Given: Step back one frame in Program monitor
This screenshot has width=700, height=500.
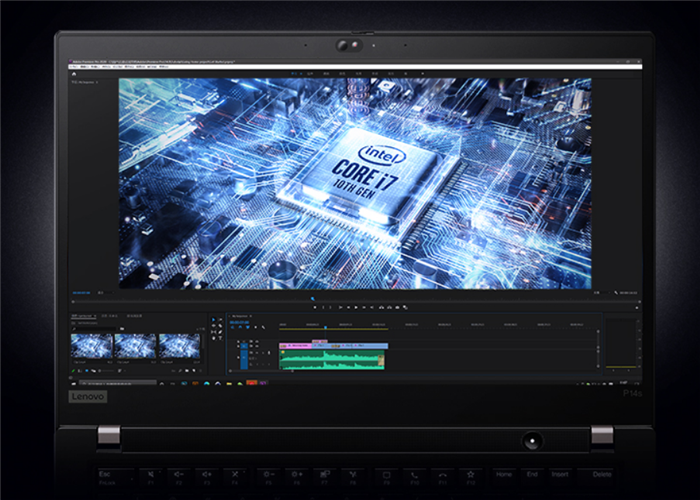Looking at the screenshot, I should click(x=348, y=307).
